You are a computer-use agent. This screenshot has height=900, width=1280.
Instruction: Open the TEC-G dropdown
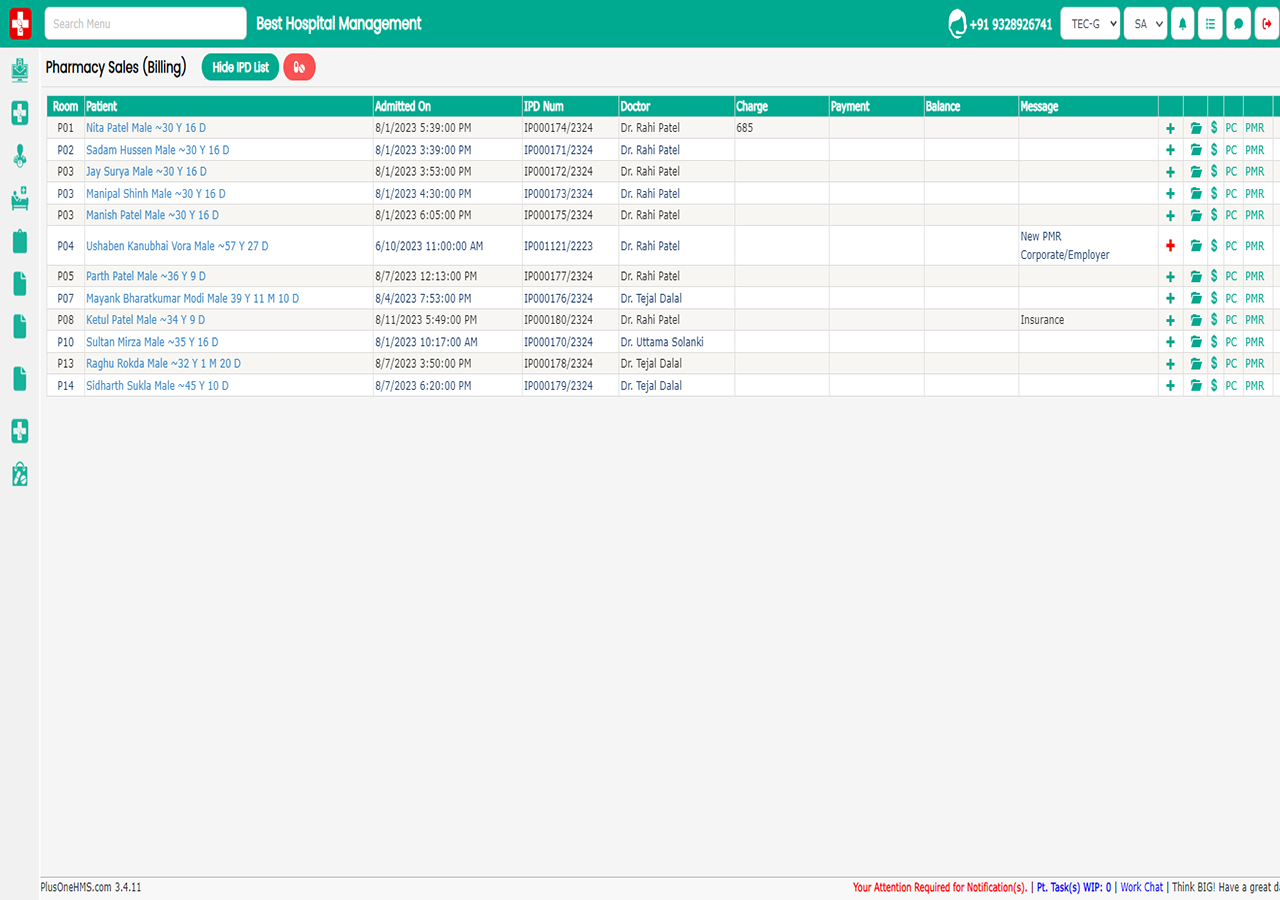(1089, 24)
